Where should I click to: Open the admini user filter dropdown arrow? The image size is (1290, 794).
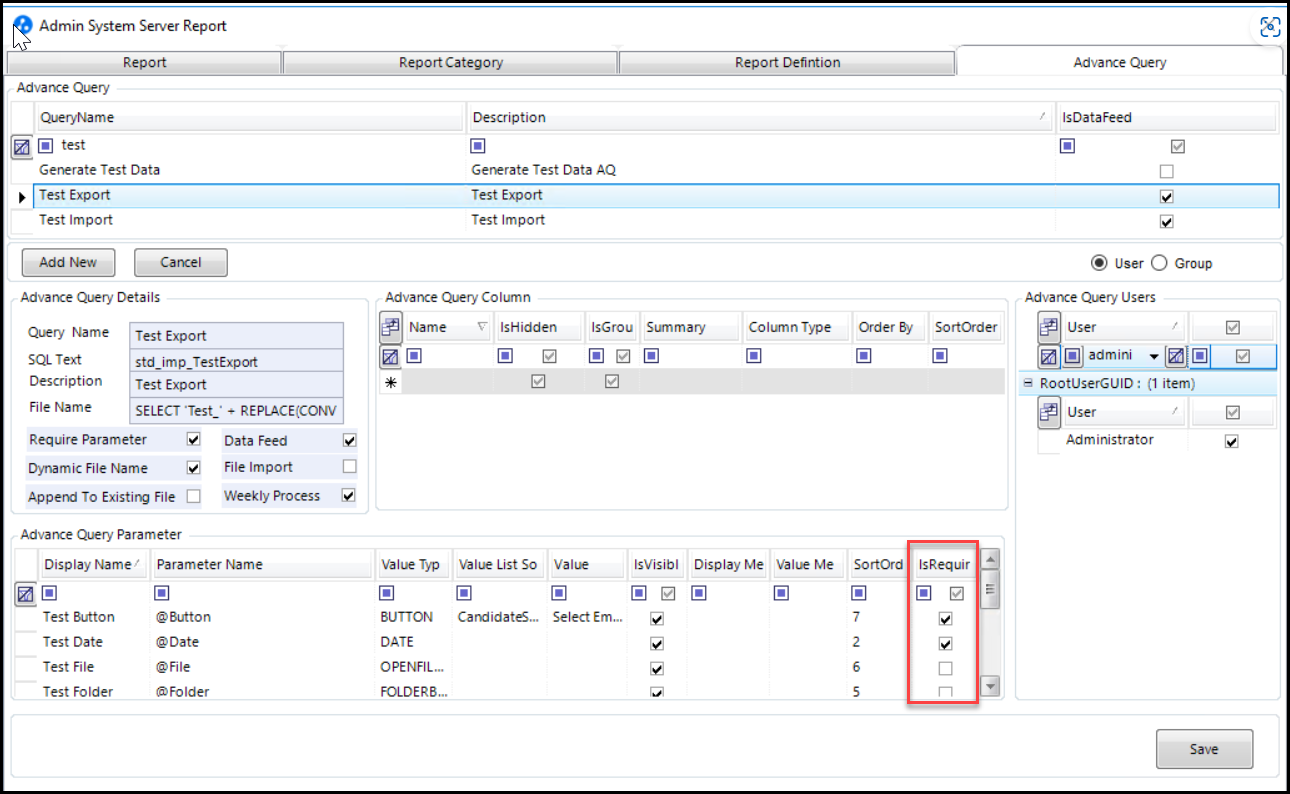pyautogui.click(x=1154, y=356)
